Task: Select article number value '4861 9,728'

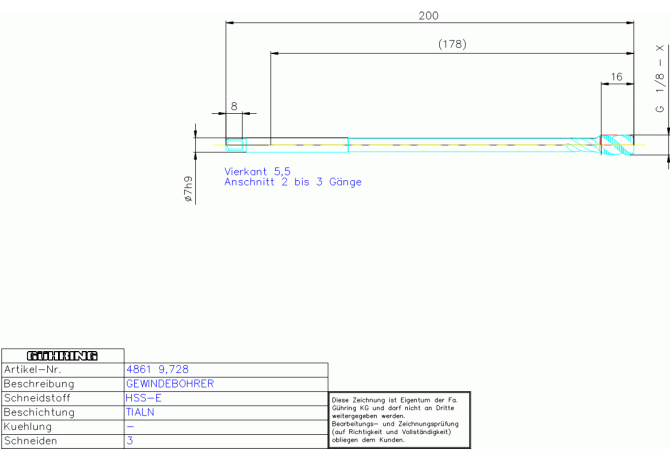Action: tap(157, 369)
